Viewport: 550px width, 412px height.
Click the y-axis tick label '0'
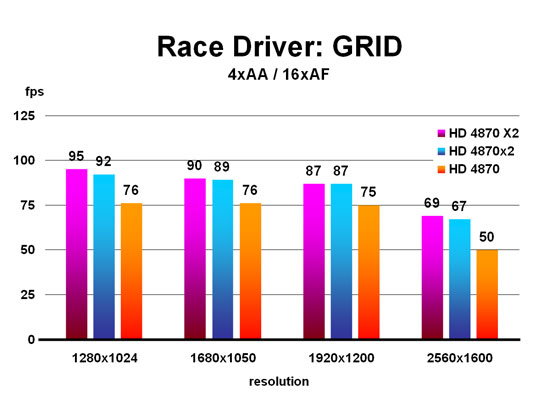click(32, 339)
